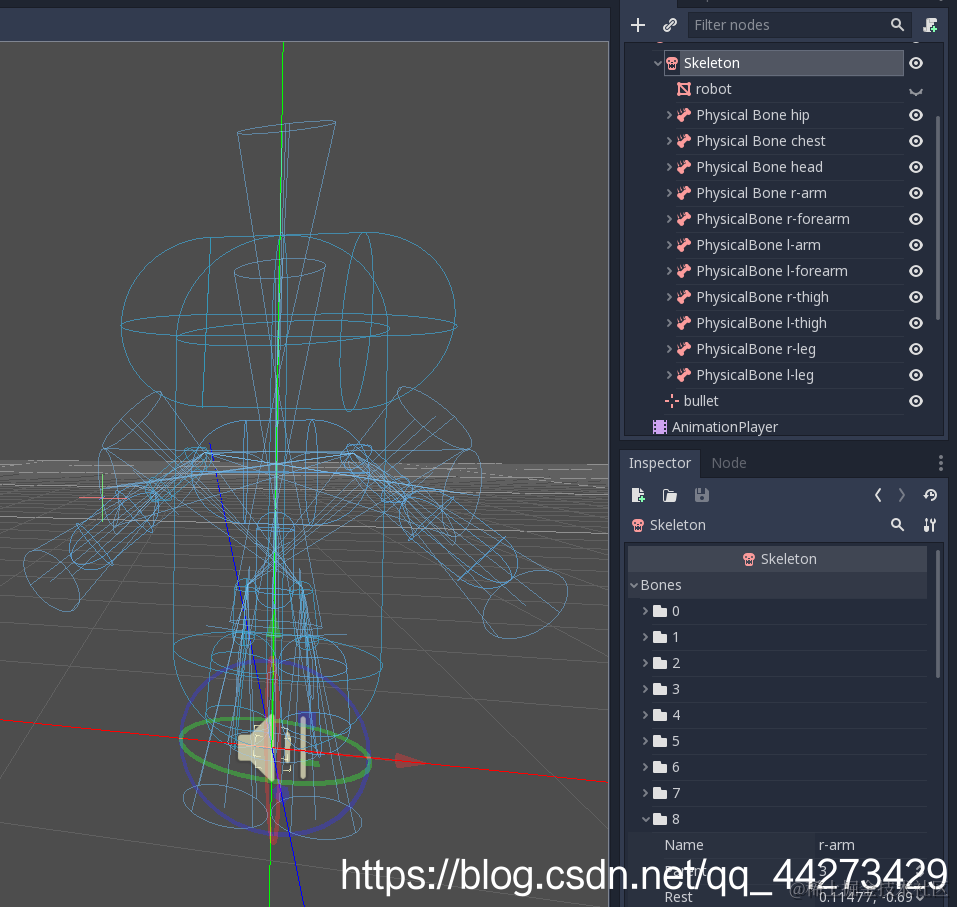Toggle visibility of bullet node
Image resolution: width=957 pixels, height=907 pixels.
(915, 401)
